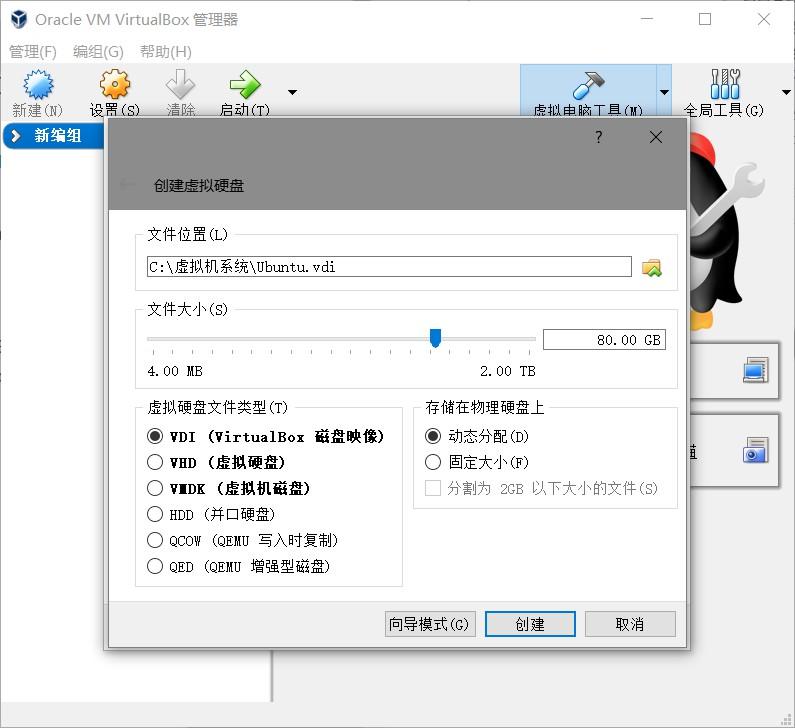This screenshot has width=795, height=728.
Task: Open the 全局工具 global tools icon
Action: tap(725, 84)
